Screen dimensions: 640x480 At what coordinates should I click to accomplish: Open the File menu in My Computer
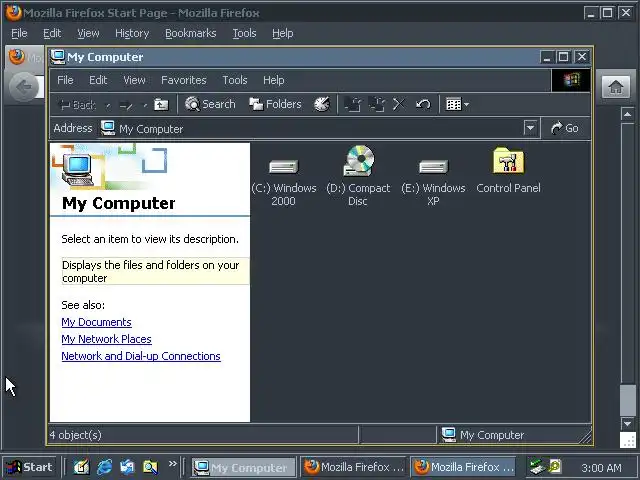coord(65,80)
